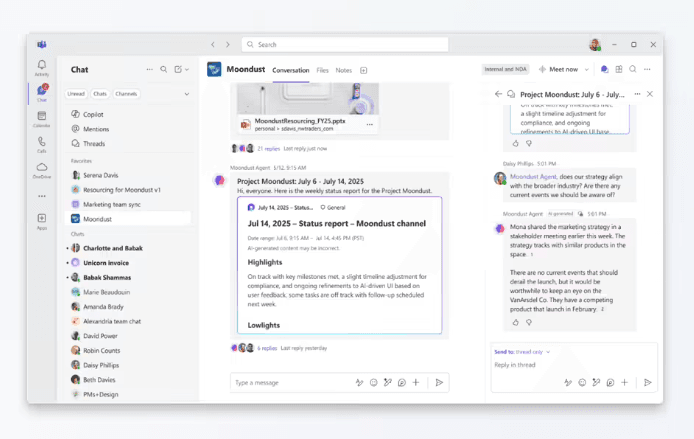Click the search magnifier in Chat header

coord(164,69)
